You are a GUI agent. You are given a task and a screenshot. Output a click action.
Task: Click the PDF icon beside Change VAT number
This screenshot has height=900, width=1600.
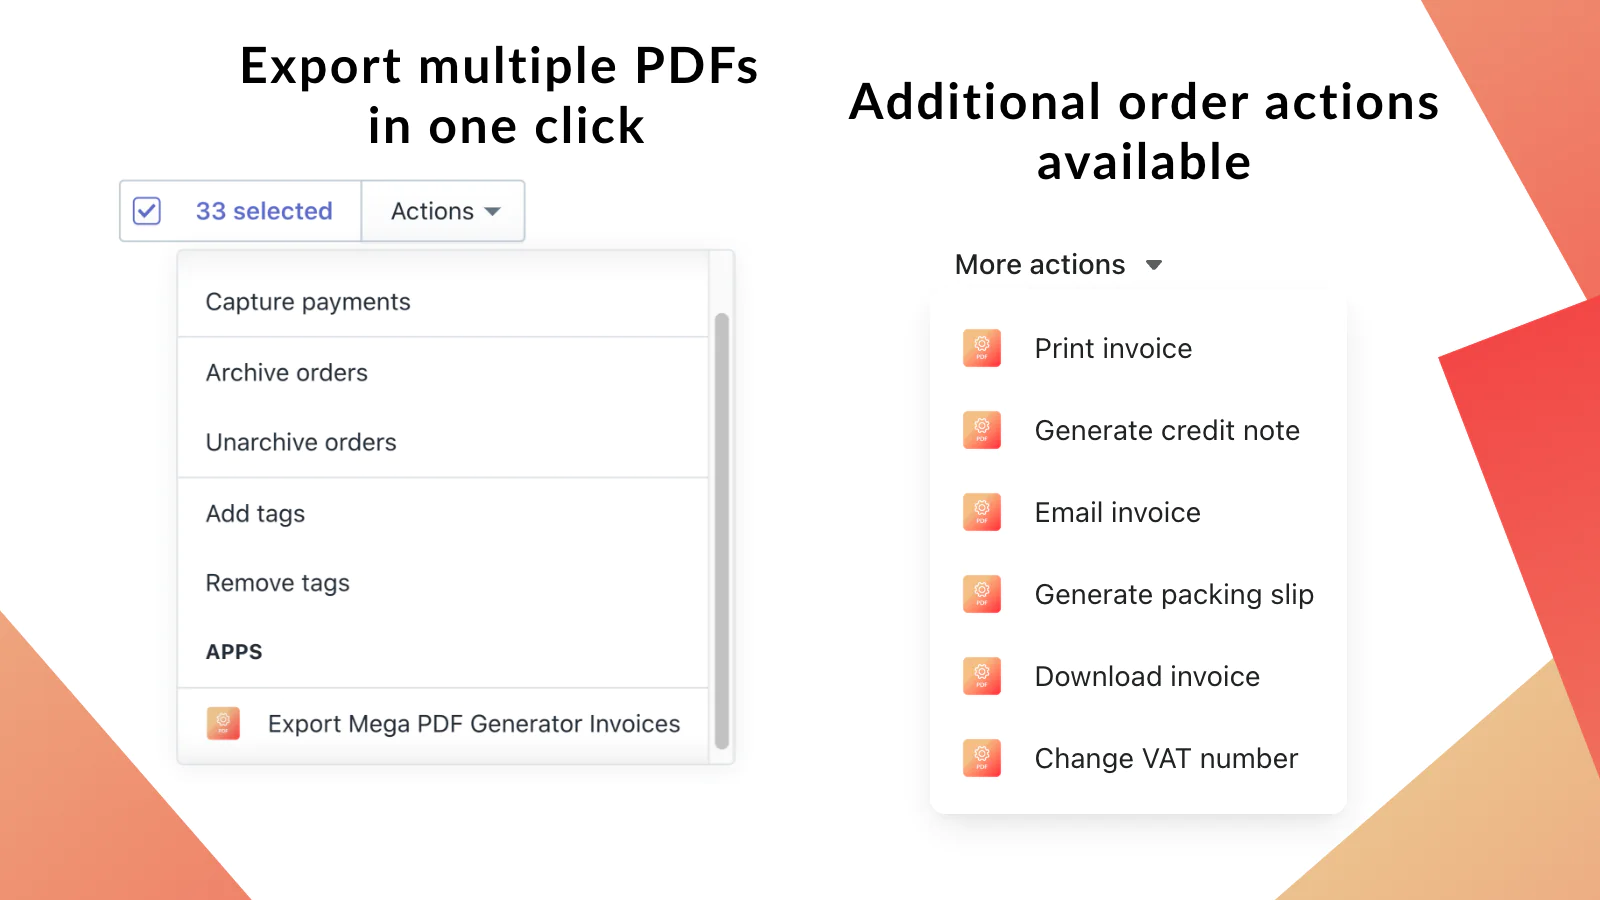[981, 758]
